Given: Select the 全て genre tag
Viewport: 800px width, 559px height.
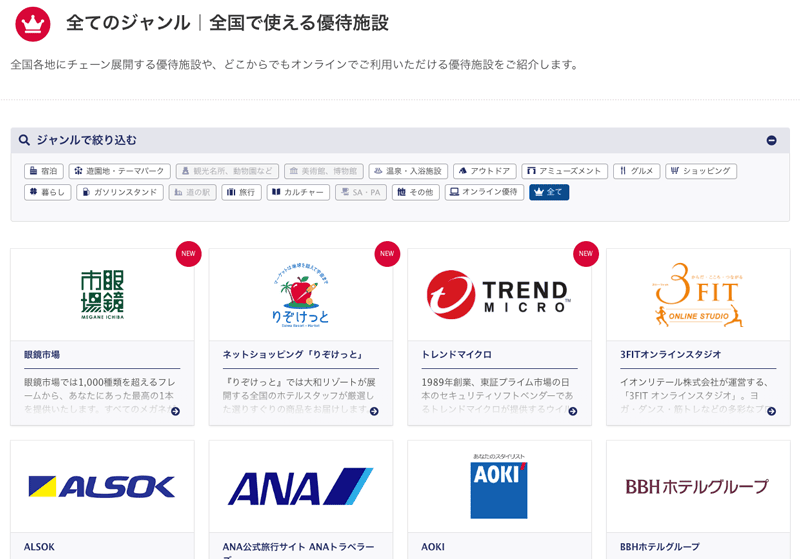Looking at the screenshot, I should [549, 192].
